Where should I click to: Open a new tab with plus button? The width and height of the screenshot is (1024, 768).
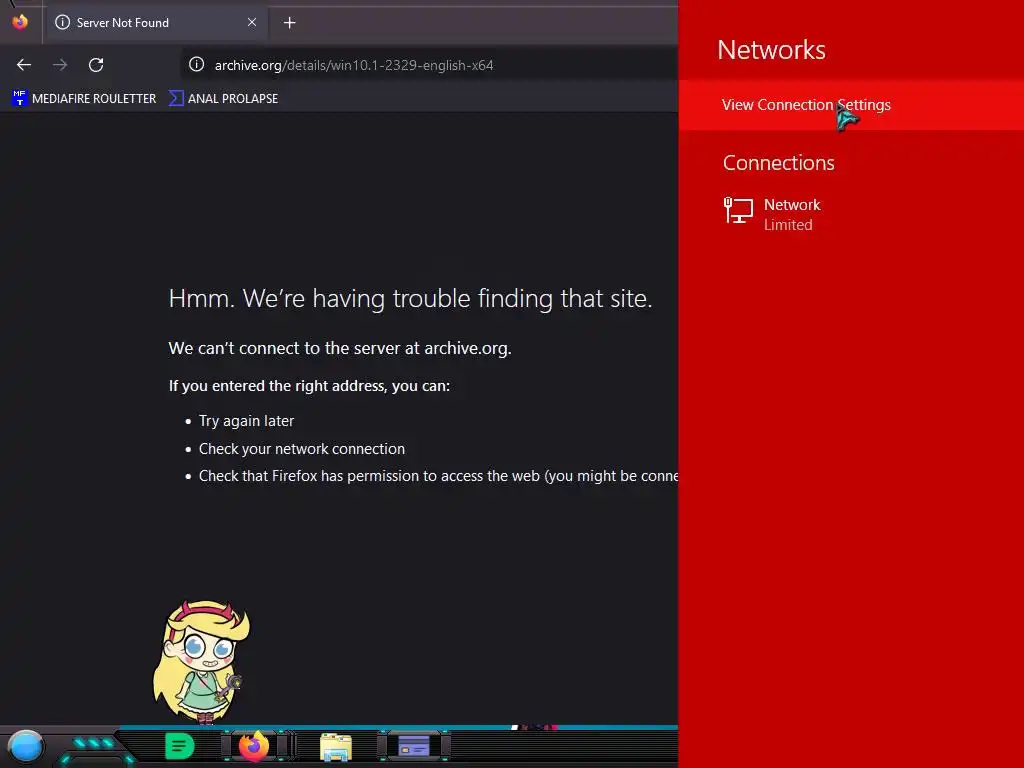pos(289,23)
